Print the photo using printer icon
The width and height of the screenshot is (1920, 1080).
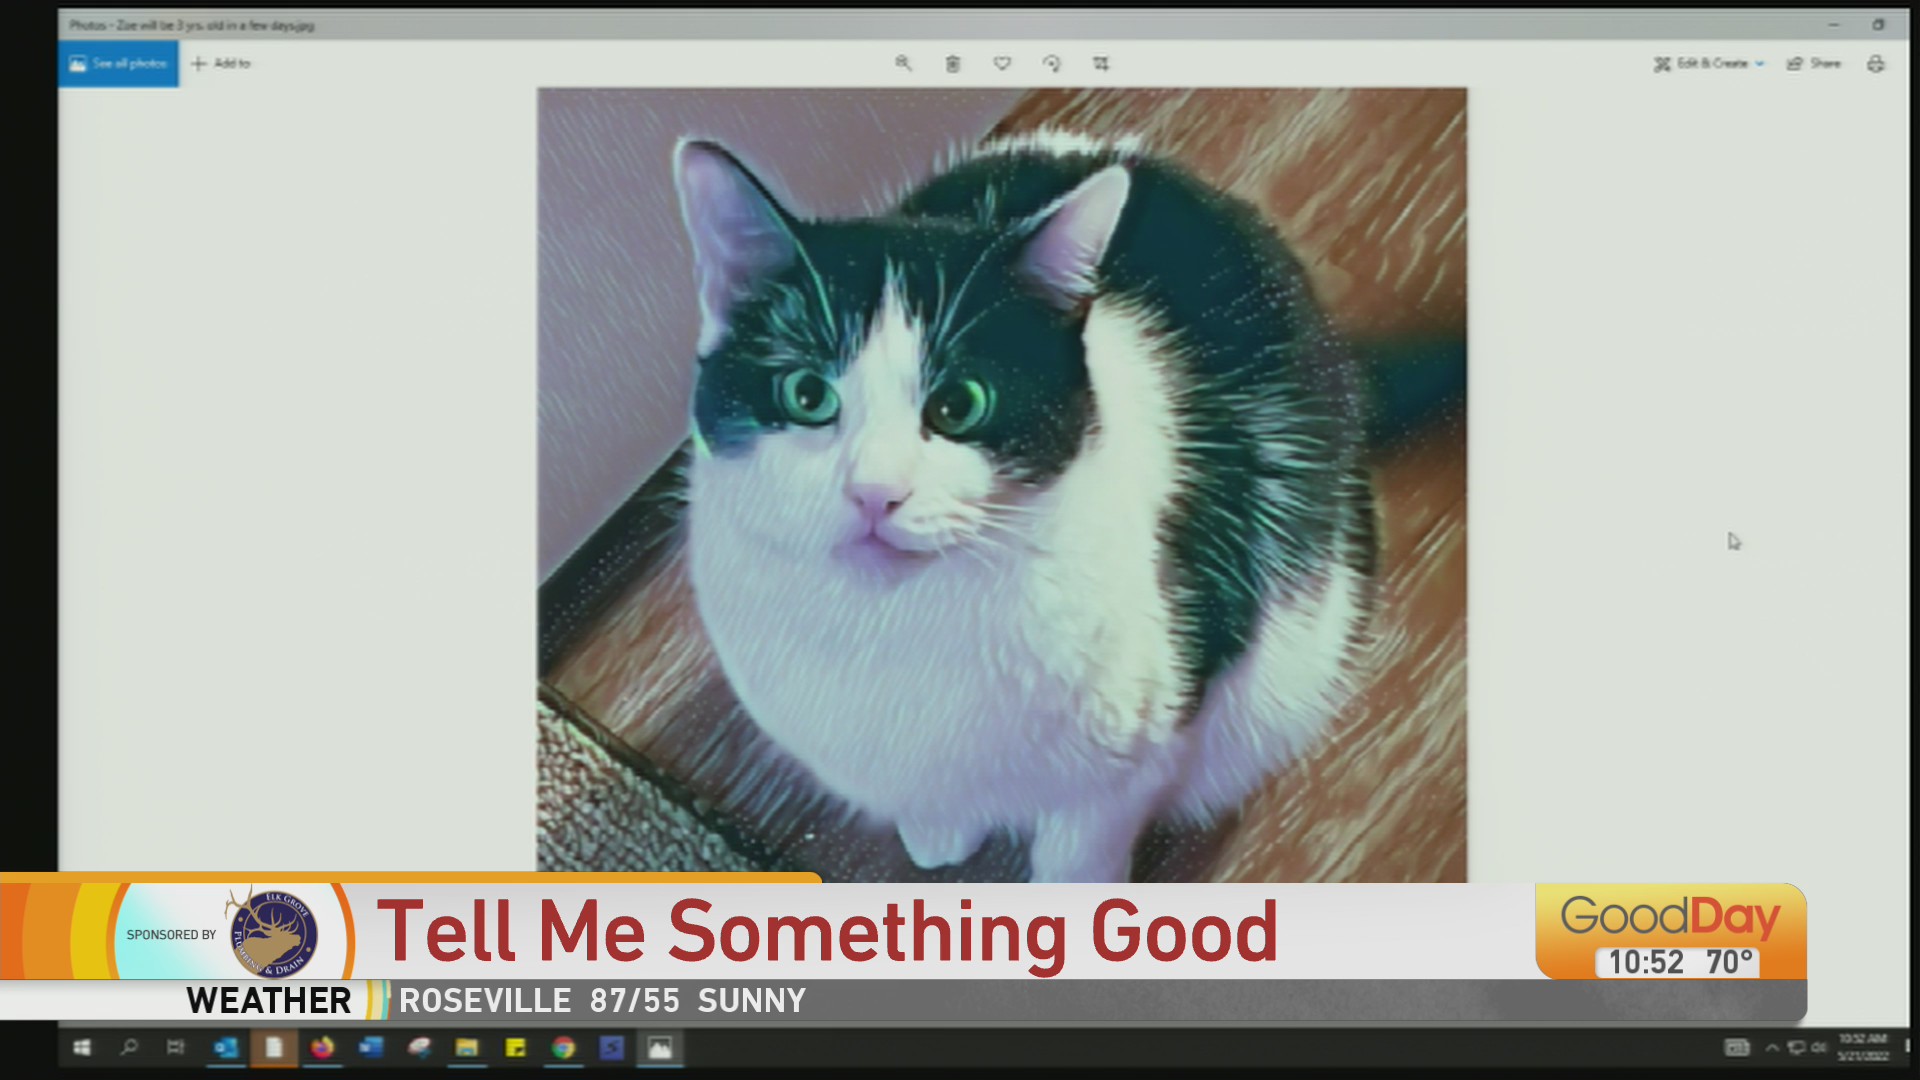1876,63
